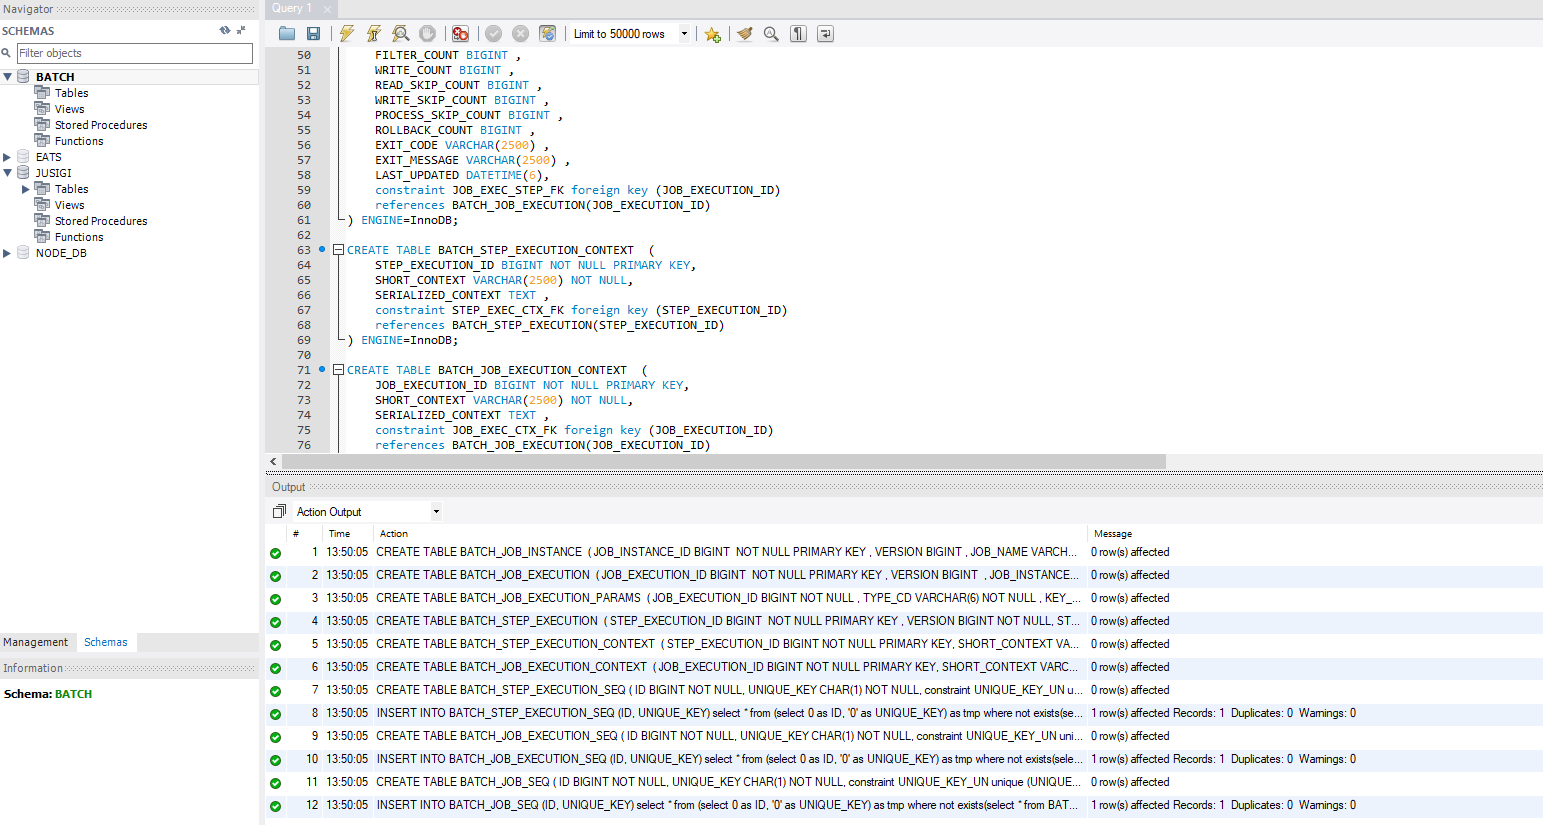Select output row 6 BATCH_JOB_EXECUTION_CONTEXT

(904, 667)
